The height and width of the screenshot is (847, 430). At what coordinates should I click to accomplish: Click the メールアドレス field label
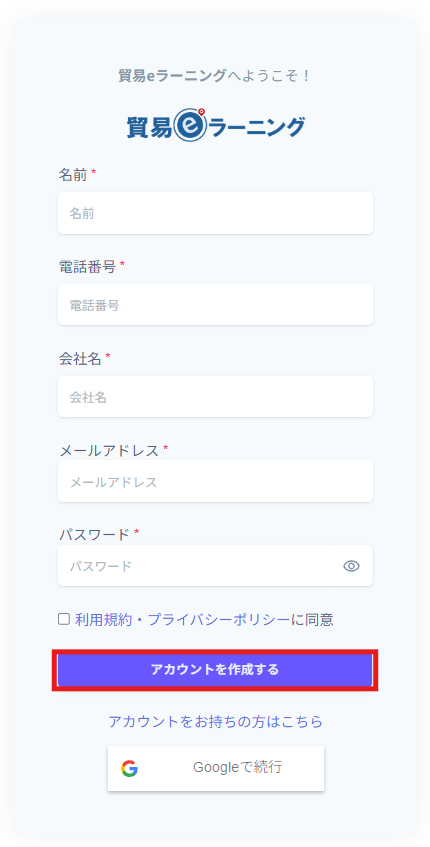(109, 450)
